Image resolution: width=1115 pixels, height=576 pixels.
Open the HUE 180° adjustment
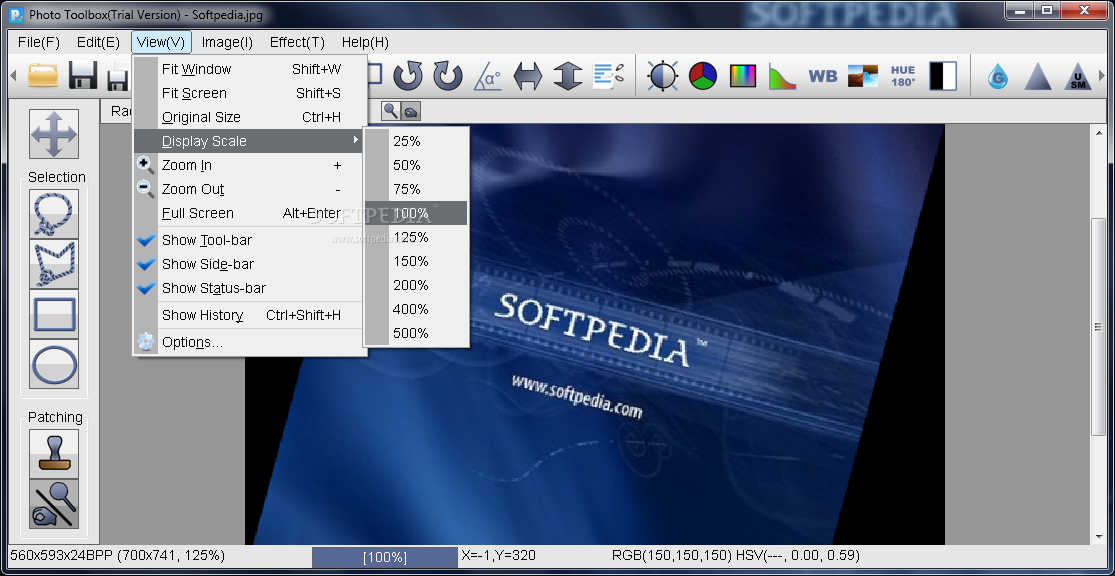(903, 75)
